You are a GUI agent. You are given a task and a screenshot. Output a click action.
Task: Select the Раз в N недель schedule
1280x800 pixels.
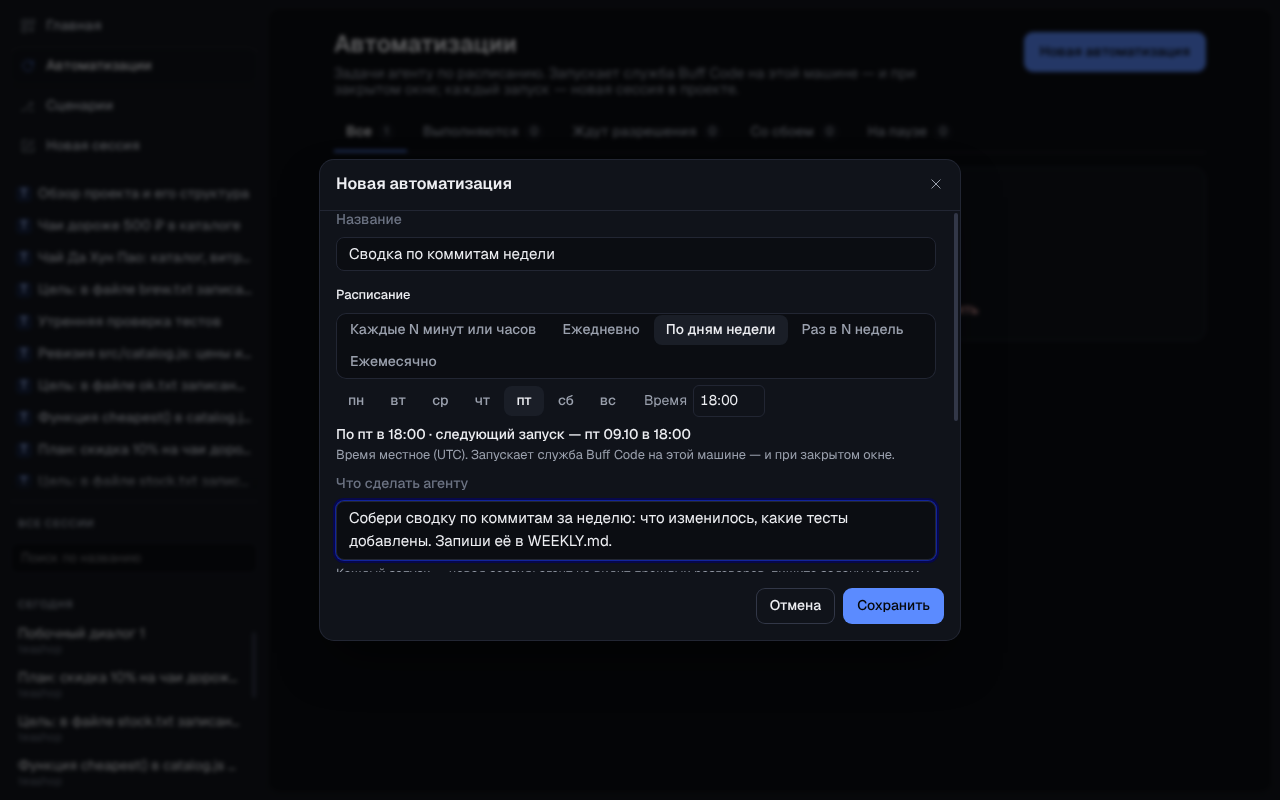852,330
